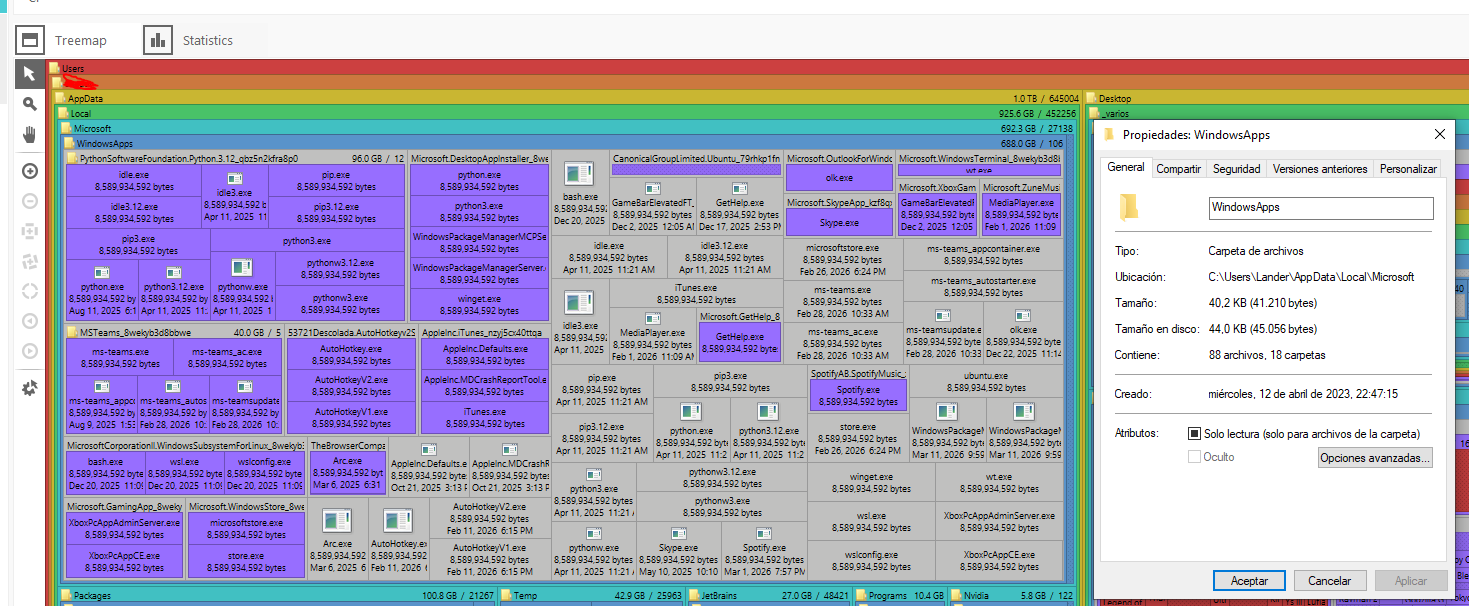The height and width of the screenshot is (606, 1469).
Task: Open Opciones avanzadas dialog
Action: coord(1375,458)
